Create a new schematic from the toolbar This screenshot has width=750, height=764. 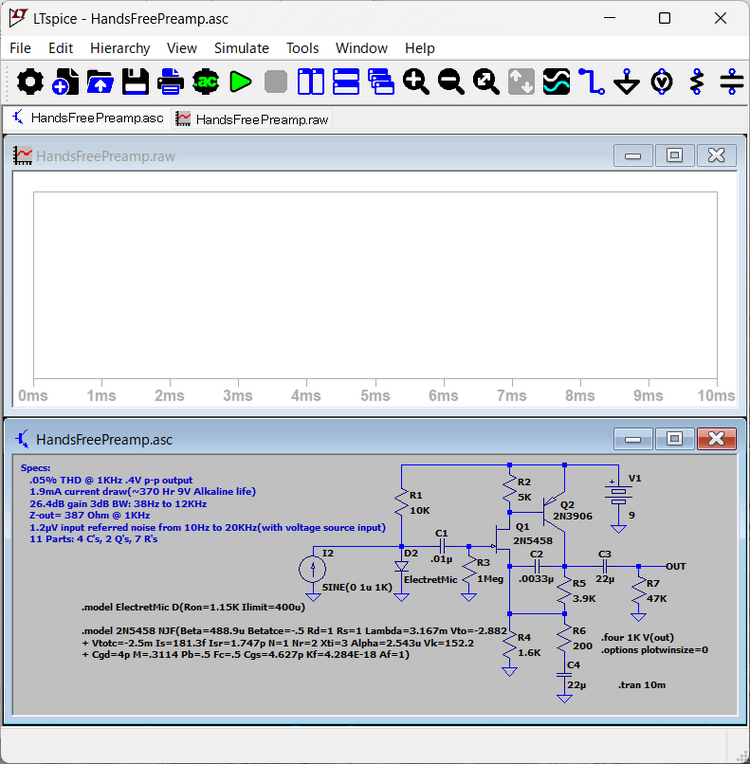(65, 82)
